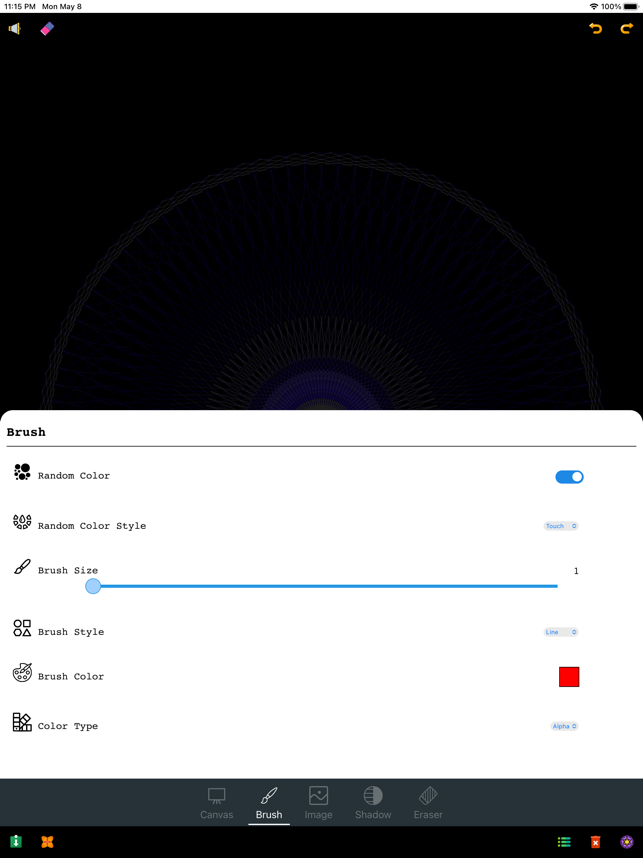Disable the Random Color switch

(569, 477)
